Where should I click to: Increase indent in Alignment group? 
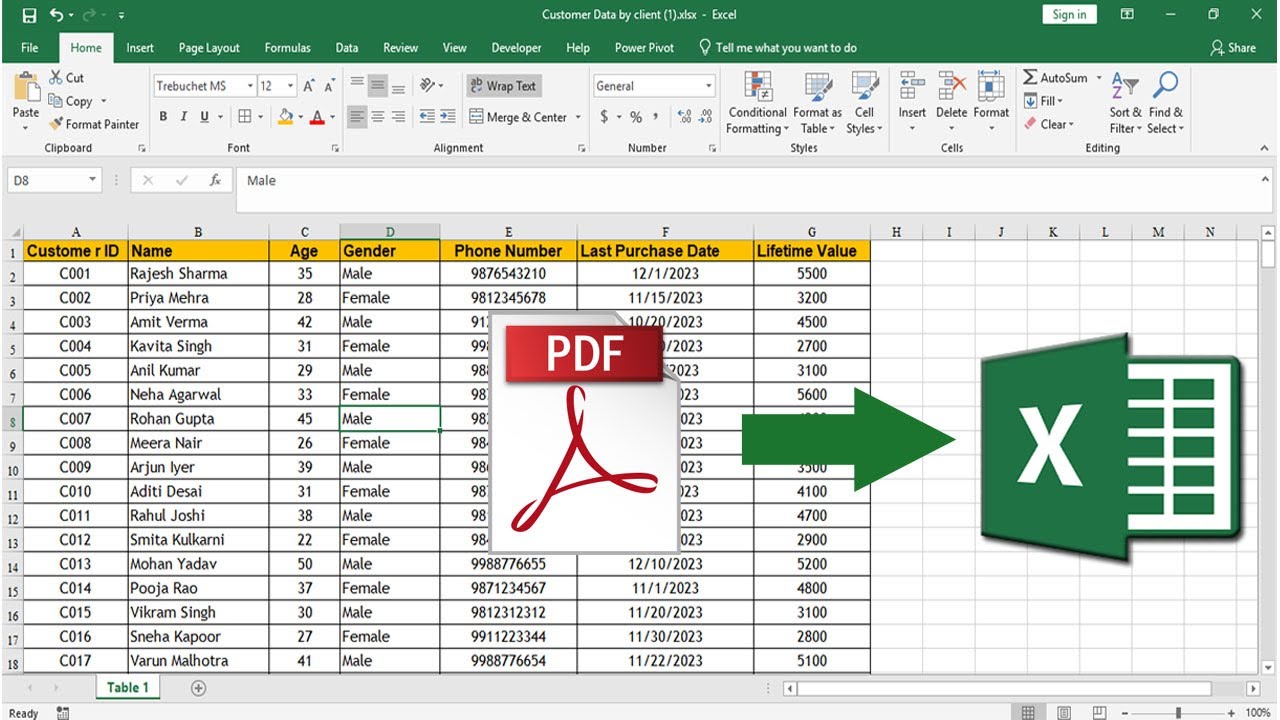point(448,117)
